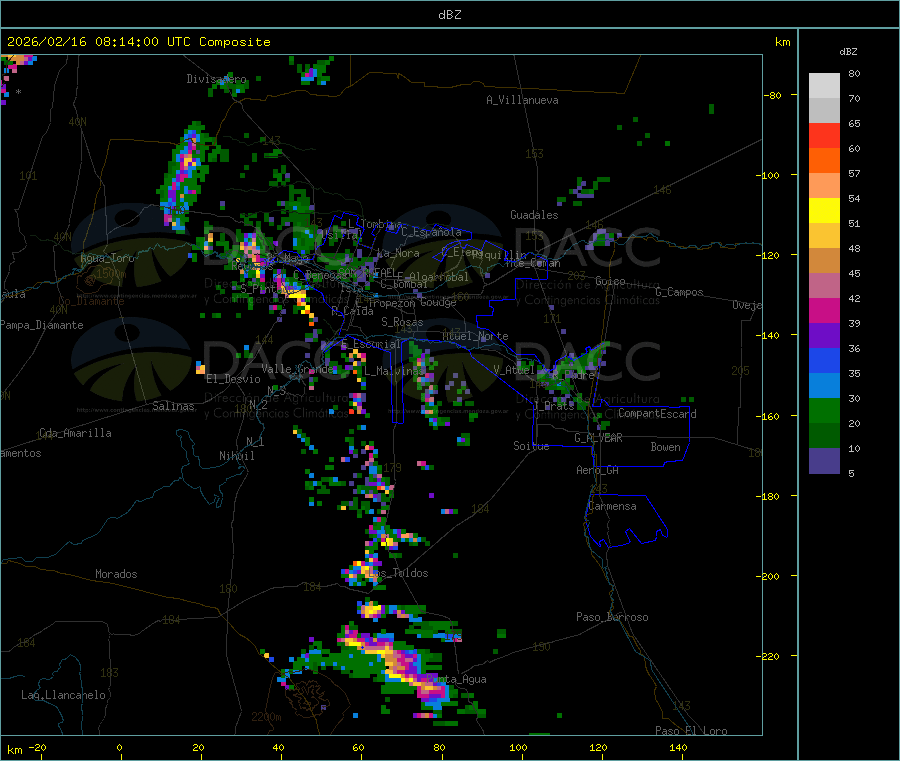Click the Salinas place label

[x=173, y=406]
